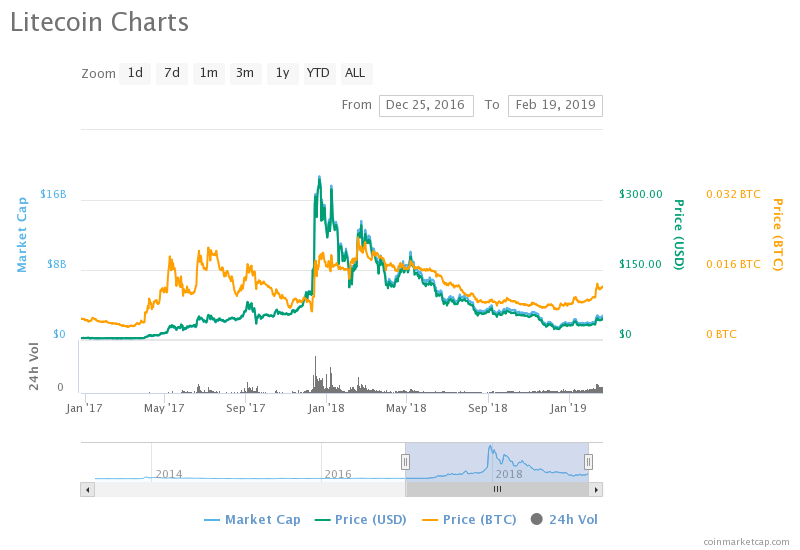This screenshot has width=800, height=550.
Task: Click the 24h Vol axis title
Action: [34, 367]
